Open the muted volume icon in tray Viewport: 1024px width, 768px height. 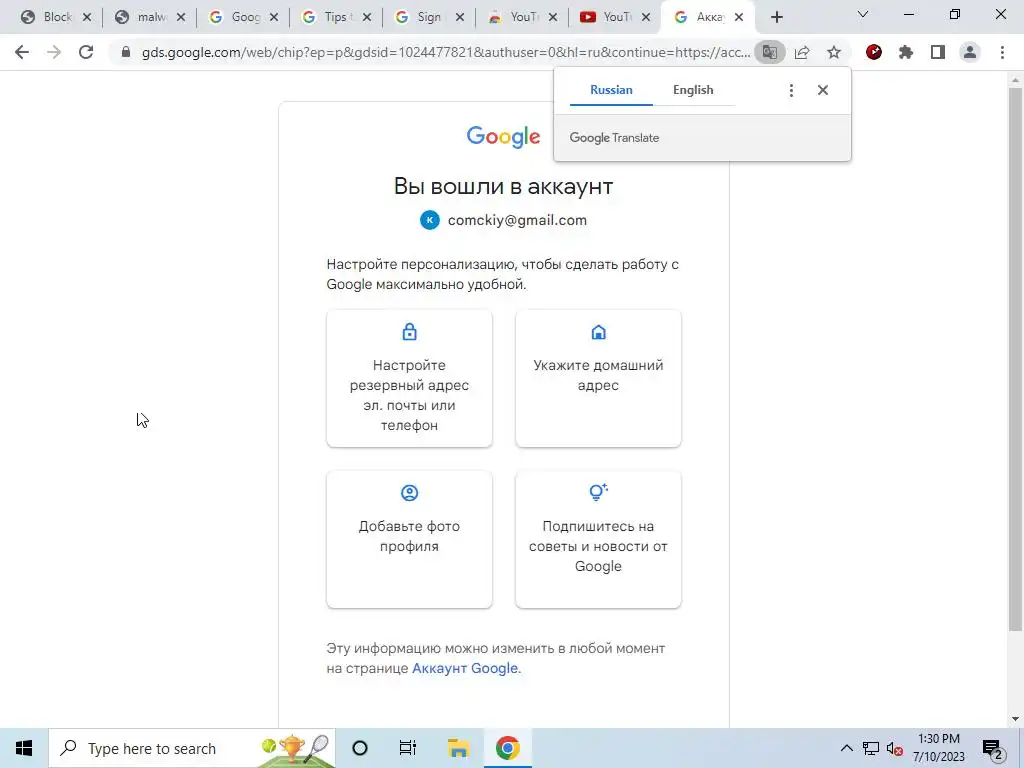click(895, 749)
